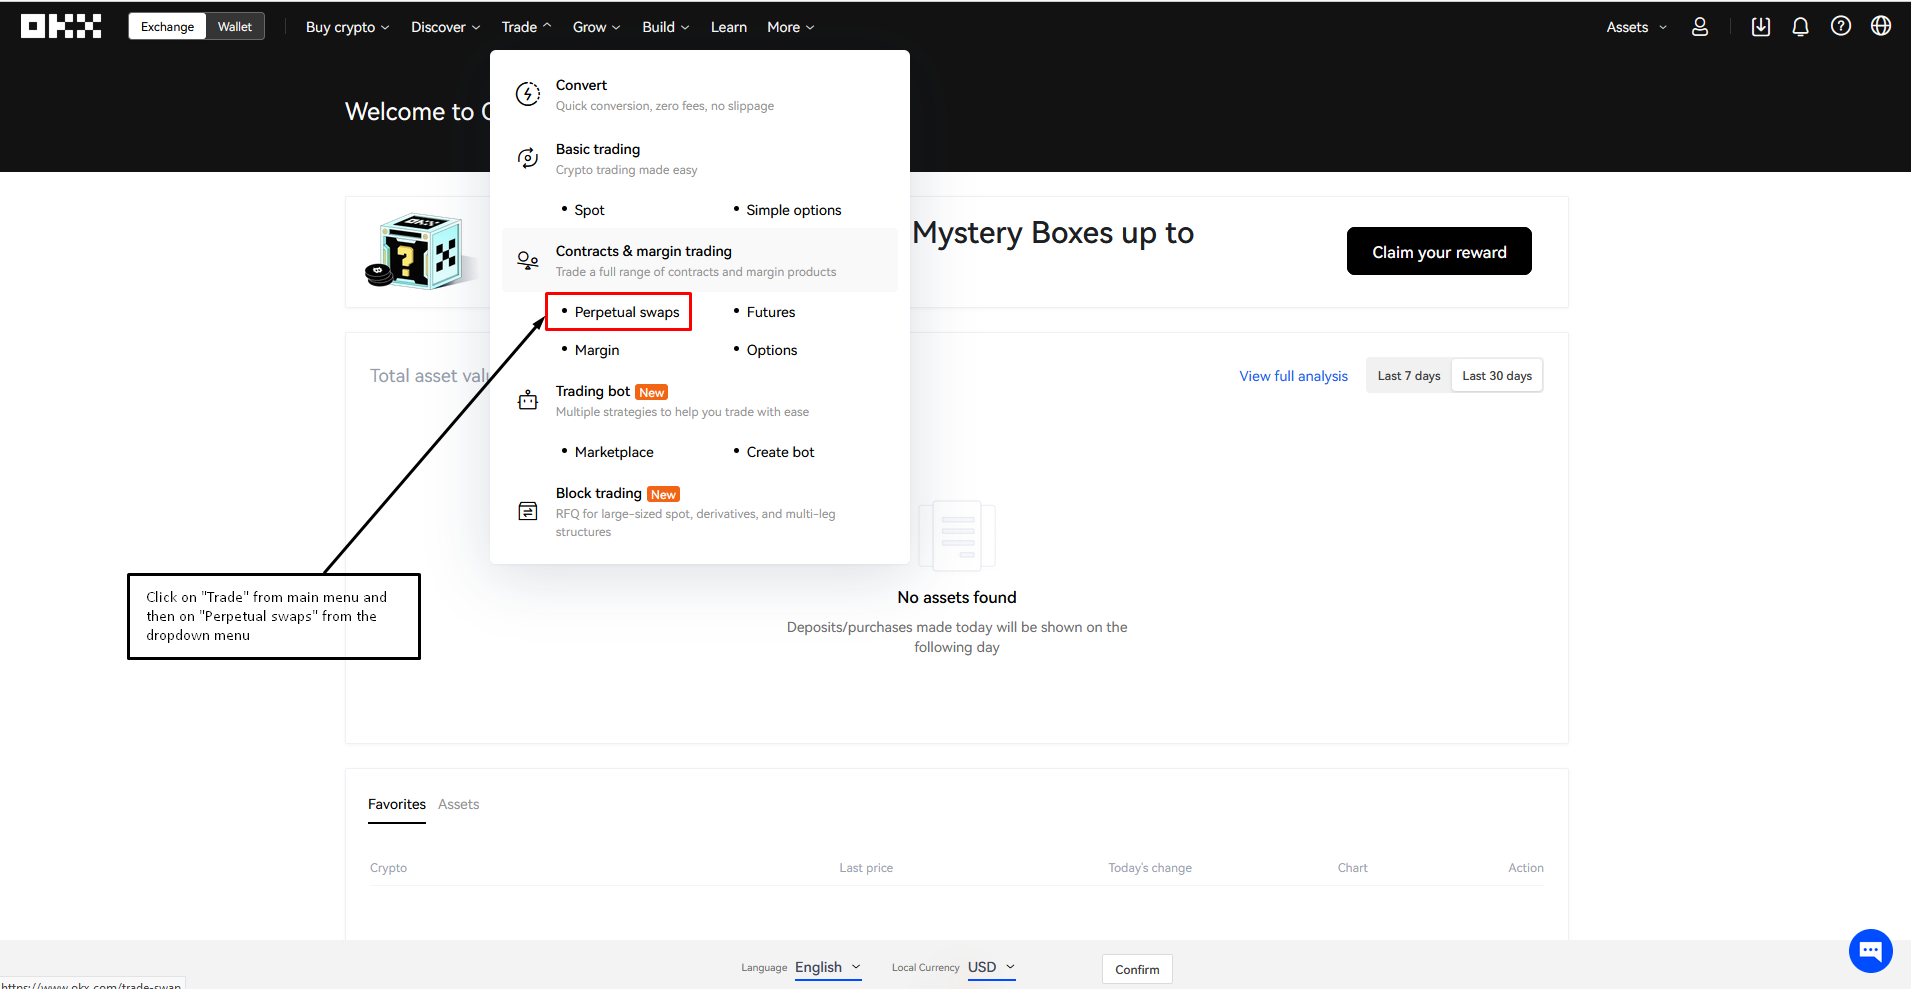Image resolution: width=1911 pixels, height=989 pixels.
Task: Open the Learn page
Action: click(x=728, y=27)
